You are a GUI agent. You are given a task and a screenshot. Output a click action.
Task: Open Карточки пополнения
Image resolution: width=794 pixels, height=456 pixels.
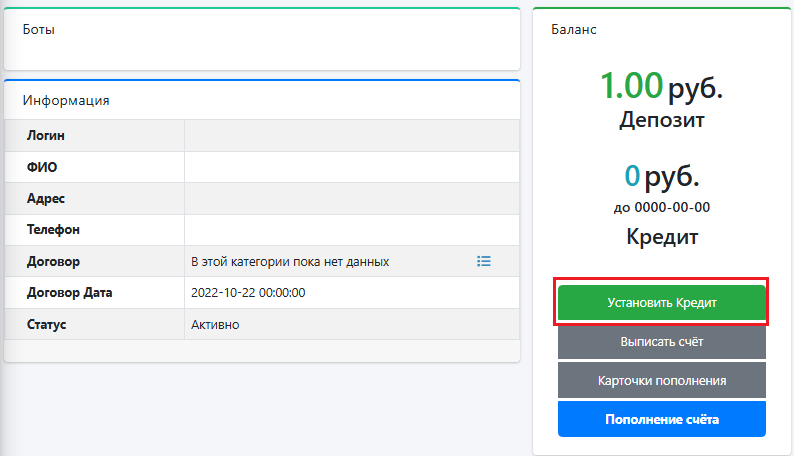(x=661, y=380)
